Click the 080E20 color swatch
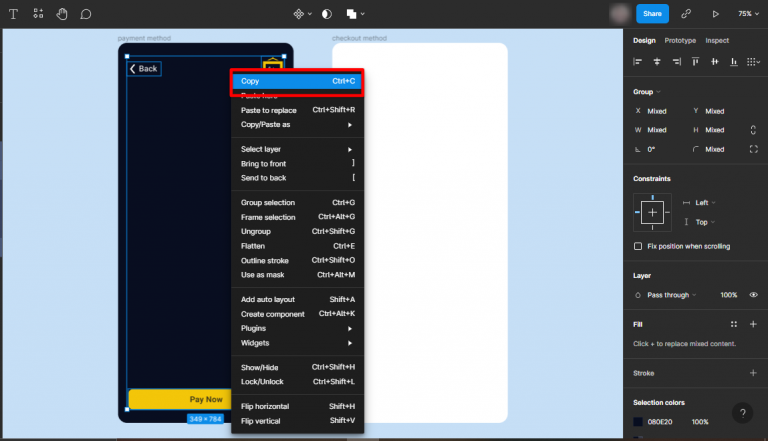Screen dimensions: 768x441 tap(638, 422)
